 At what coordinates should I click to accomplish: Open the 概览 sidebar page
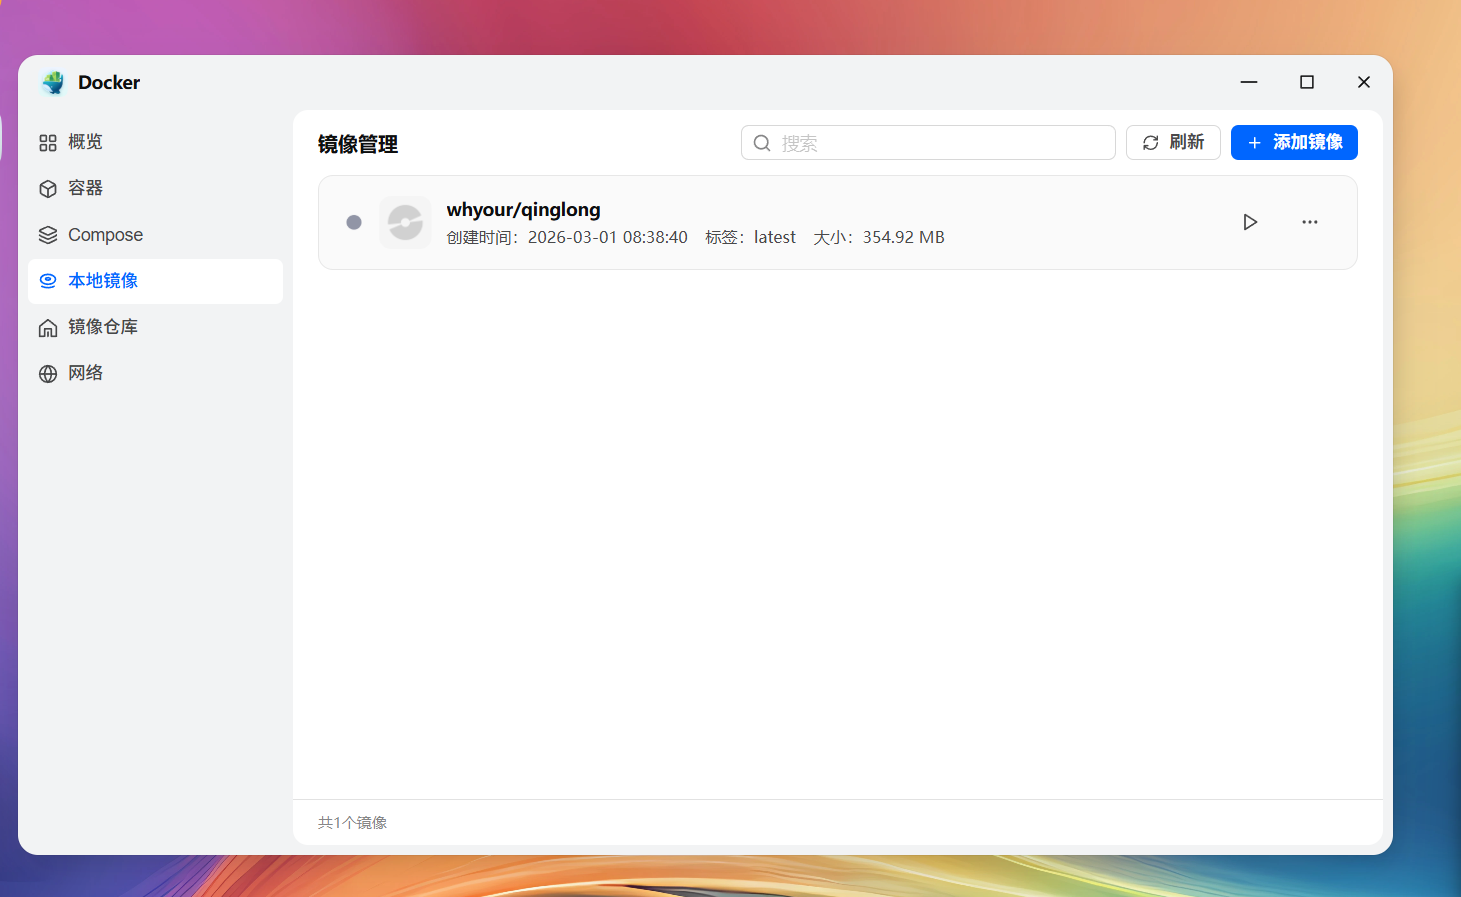[x=85, y=142]
